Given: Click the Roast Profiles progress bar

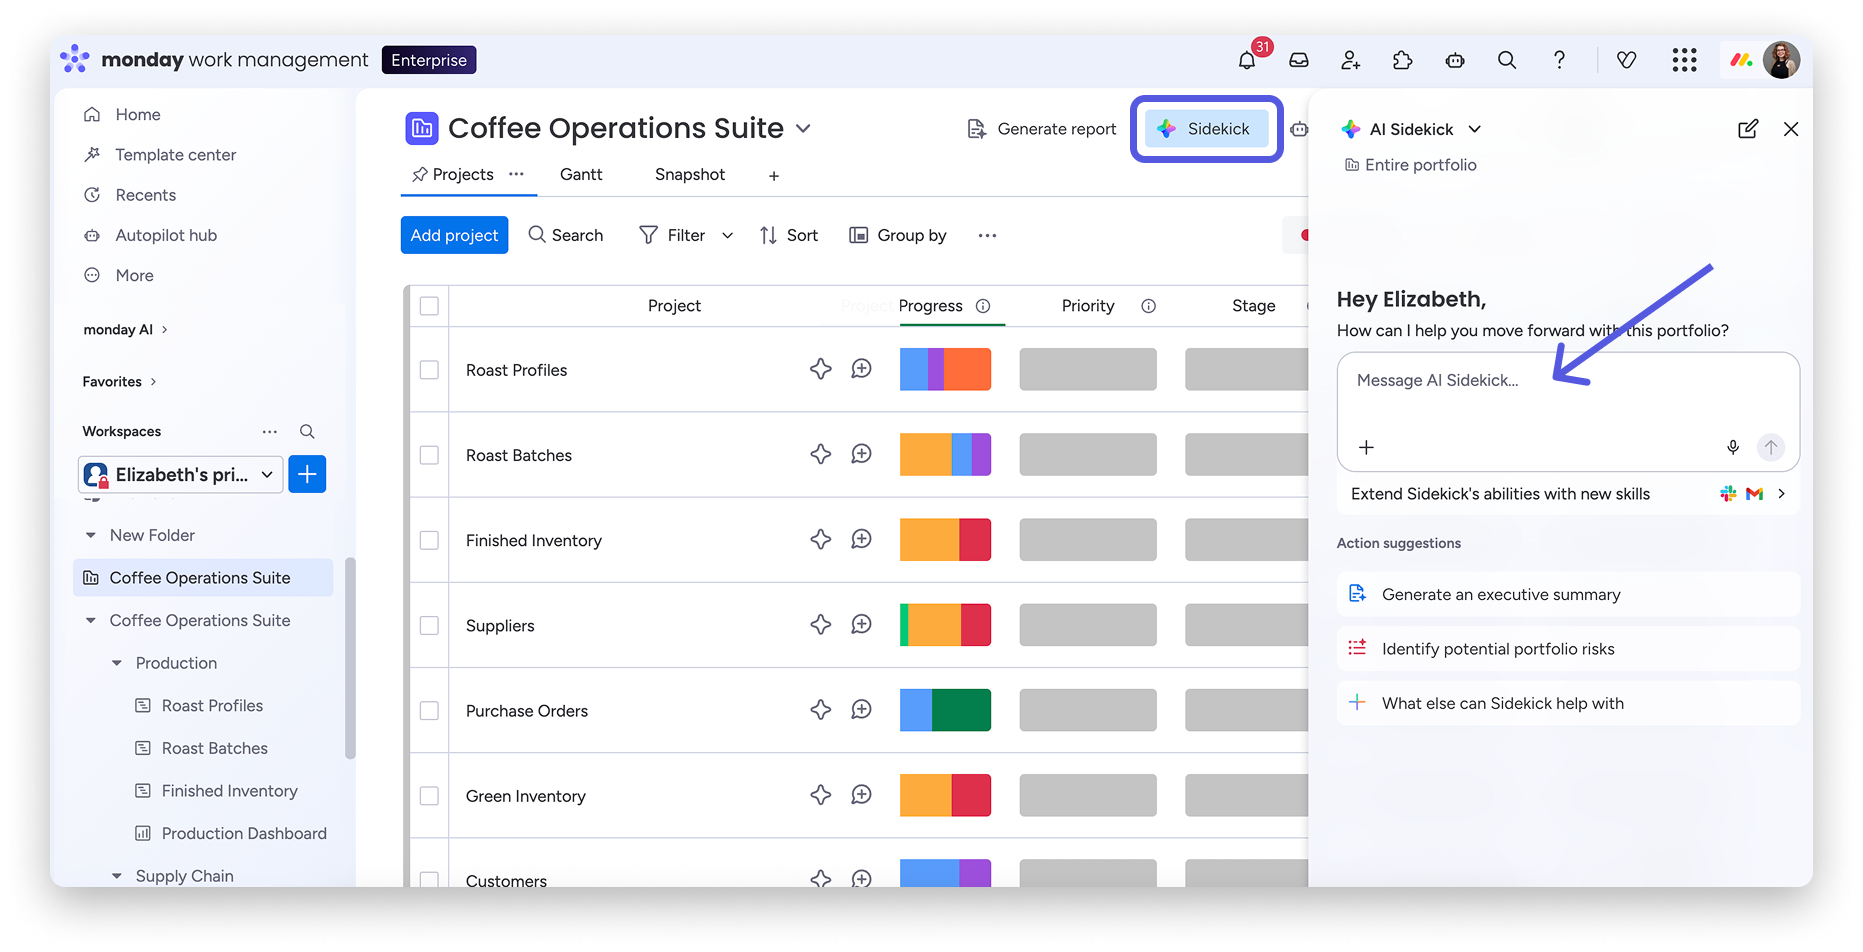Looking at the screenshot, I should (945, 369).
